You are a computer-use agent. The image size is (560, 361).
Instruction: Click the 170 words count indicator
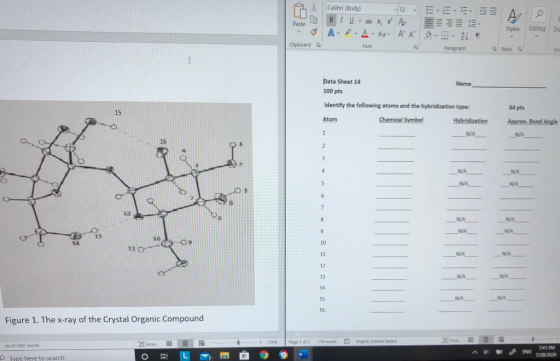coord(327,342)
